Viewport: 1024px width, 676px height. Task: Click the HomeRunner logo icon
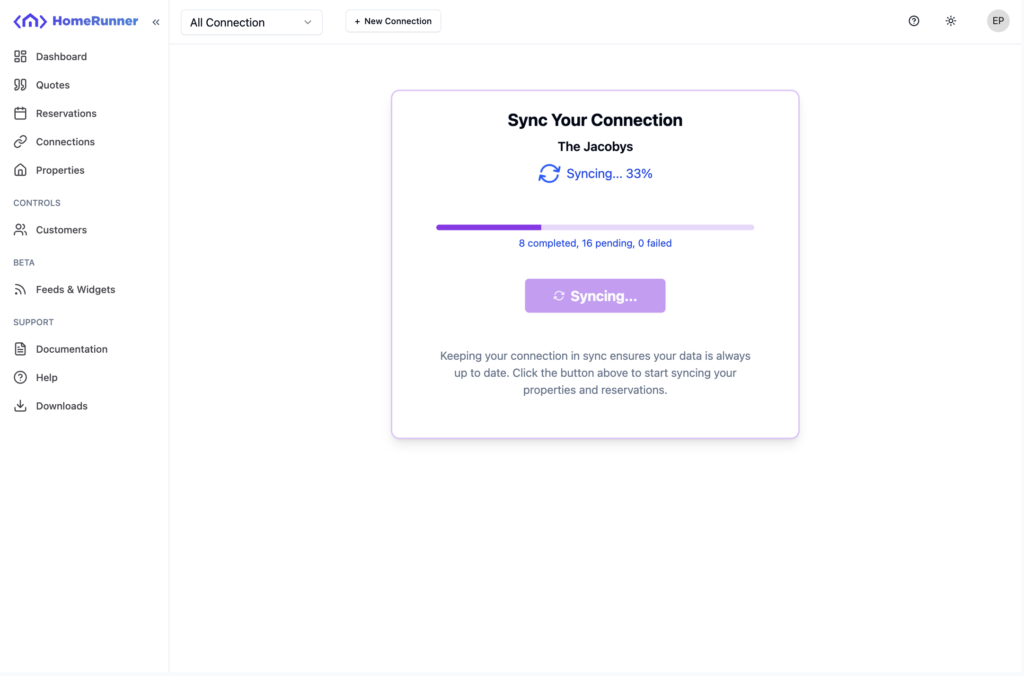click(30, 21)
